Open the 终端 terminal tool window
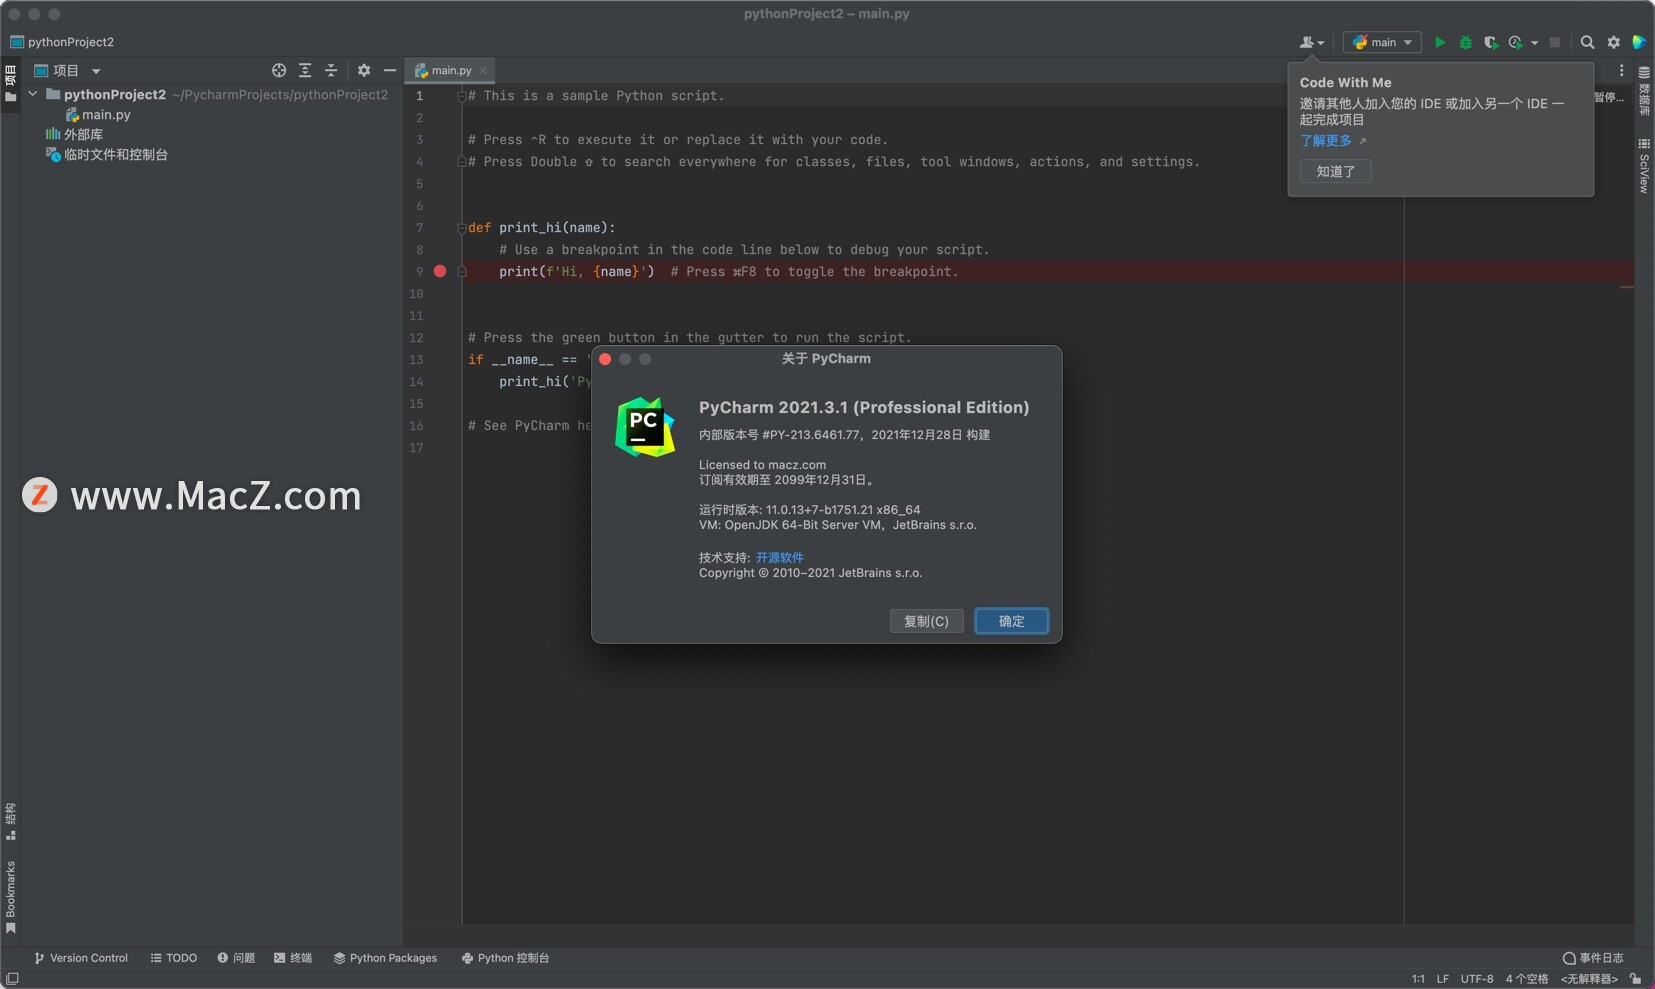This screenshot has width=1655, height=989. click(x=293, y=958)
